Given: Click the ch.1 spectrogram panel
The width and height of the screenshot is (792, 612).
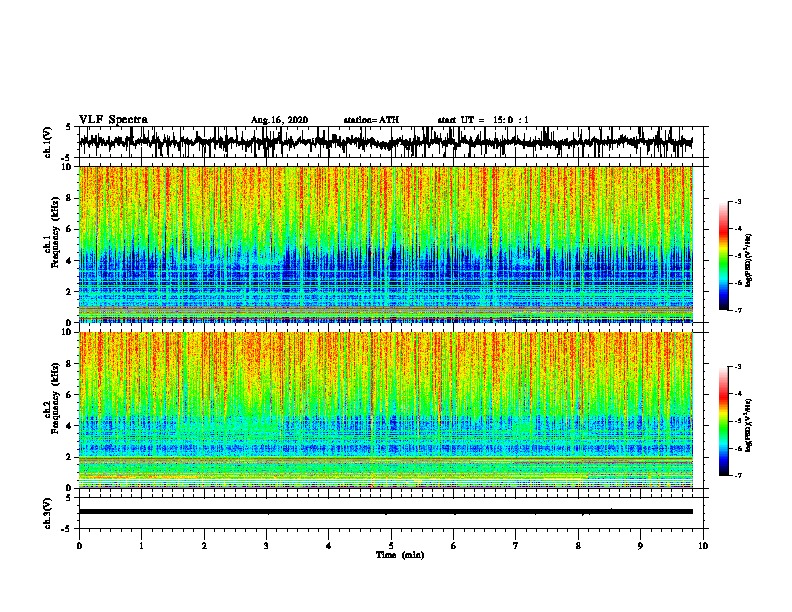Looking at the screenshot, I should pyautogui.click(x=385, y=244).
